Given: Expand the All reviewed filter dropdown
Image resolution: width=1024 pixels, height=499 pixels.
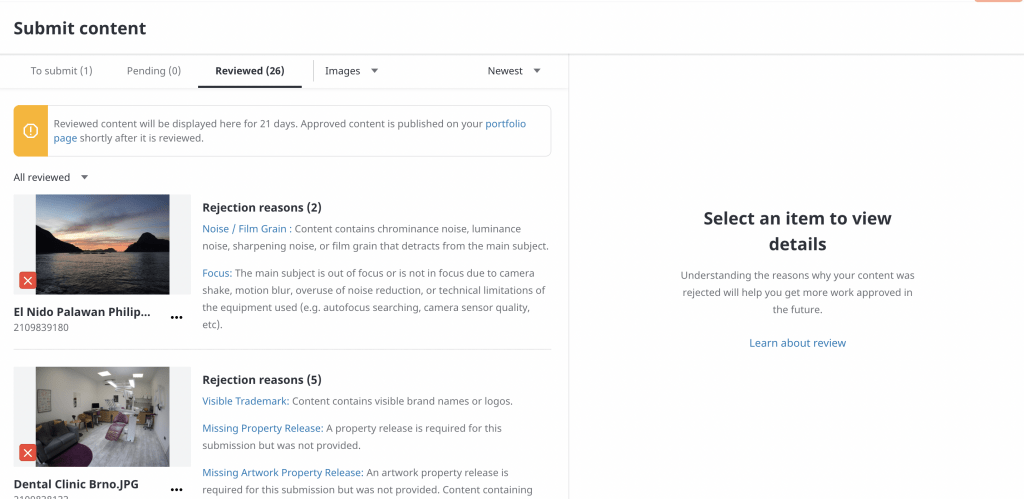Looking at the screenshot, I should click(x=51, y=177).
